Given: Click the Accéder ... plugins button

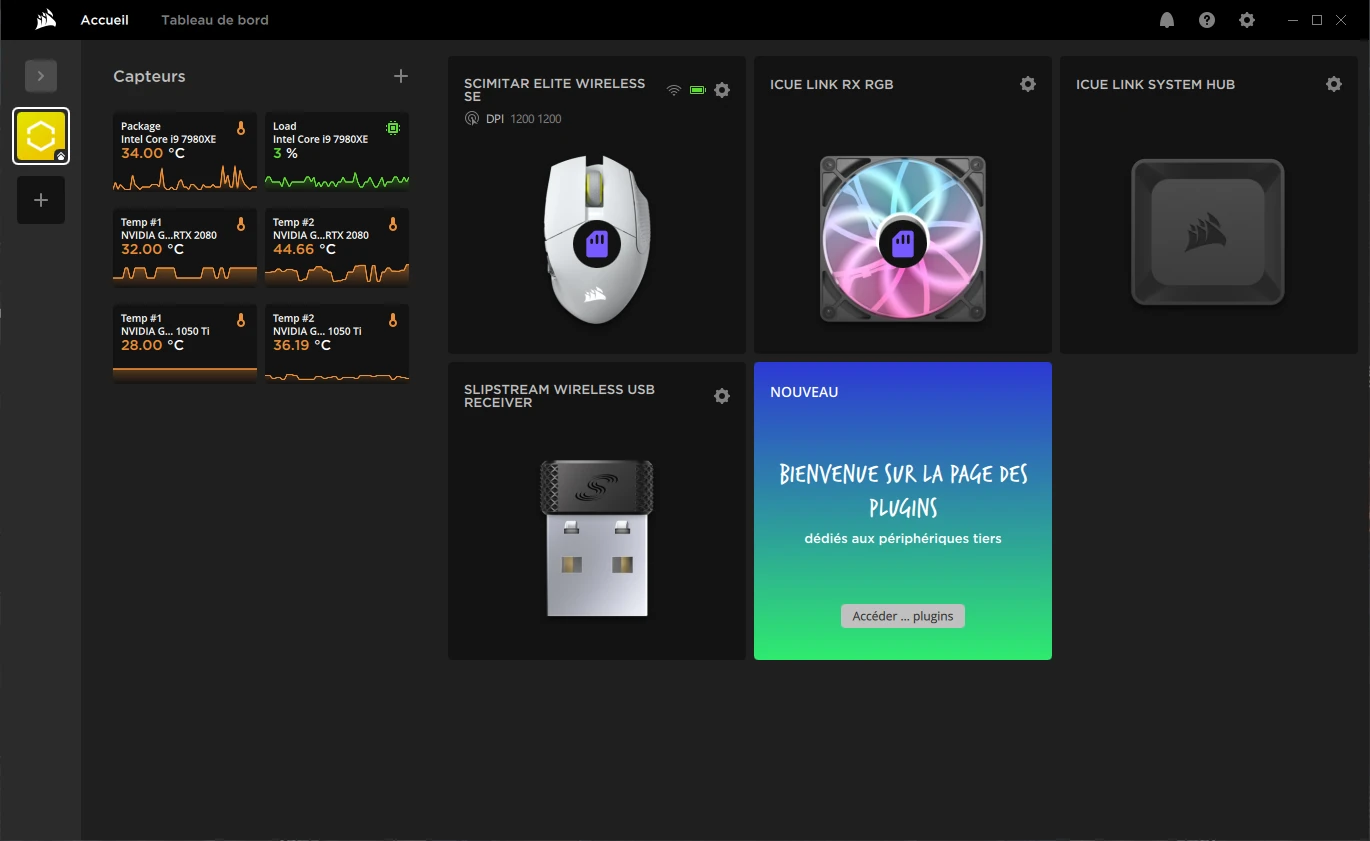Looking at the screenshot, I should [x=903, y=616].
